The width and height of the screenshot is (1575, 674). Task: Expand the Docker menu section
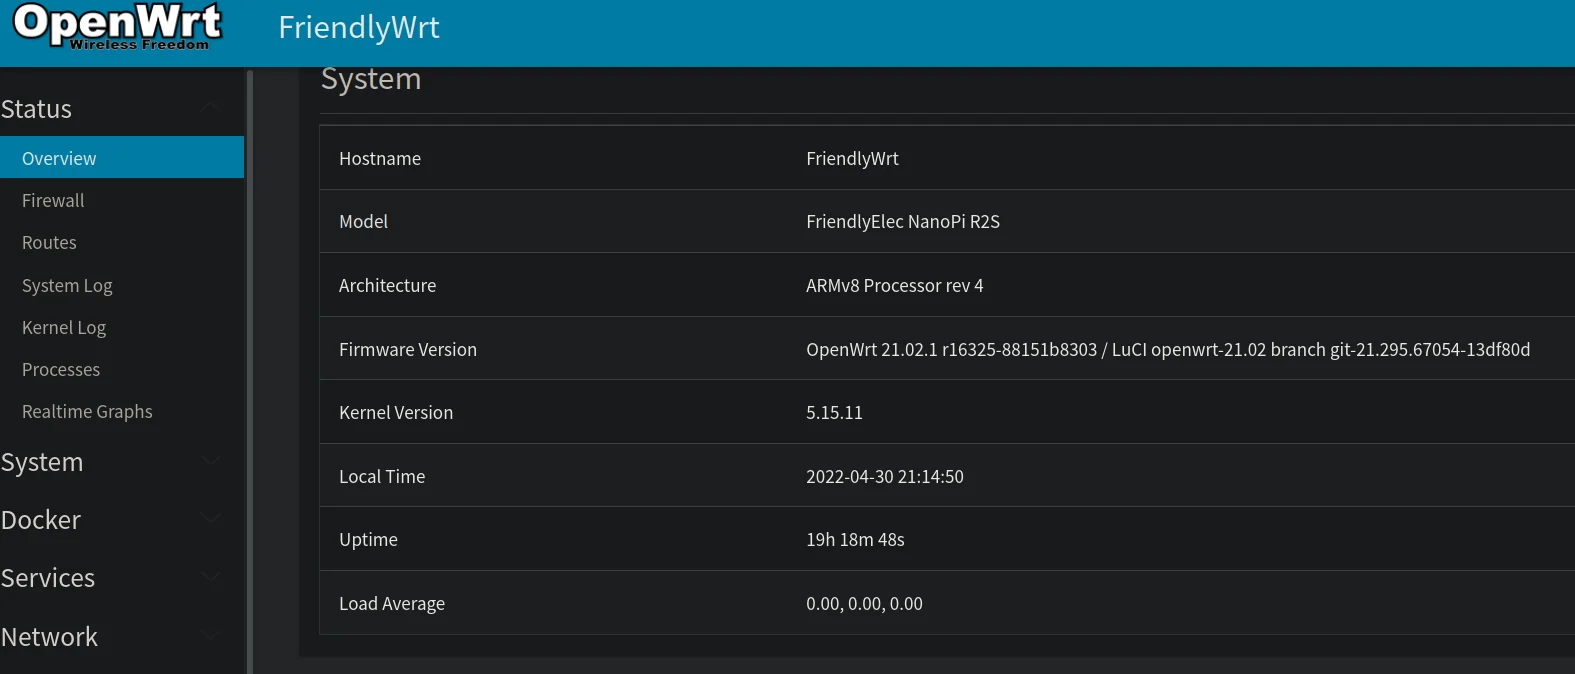click(x=110, y=520)
